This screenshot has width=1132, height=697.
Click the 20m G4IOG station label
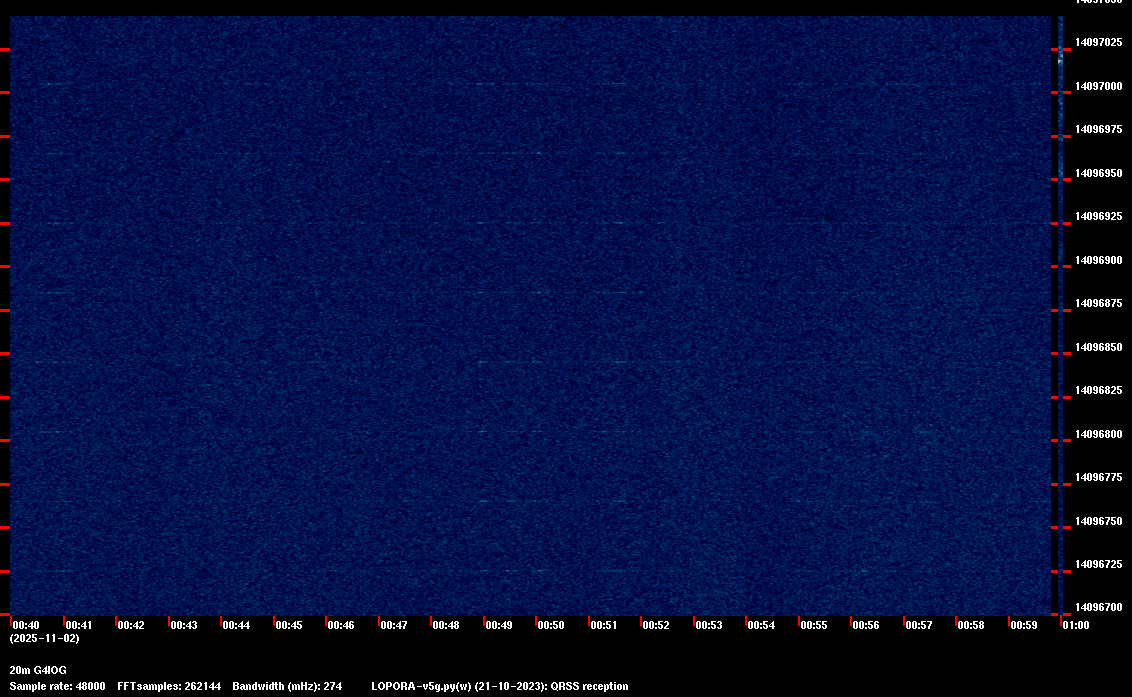[x=38, y=670]
